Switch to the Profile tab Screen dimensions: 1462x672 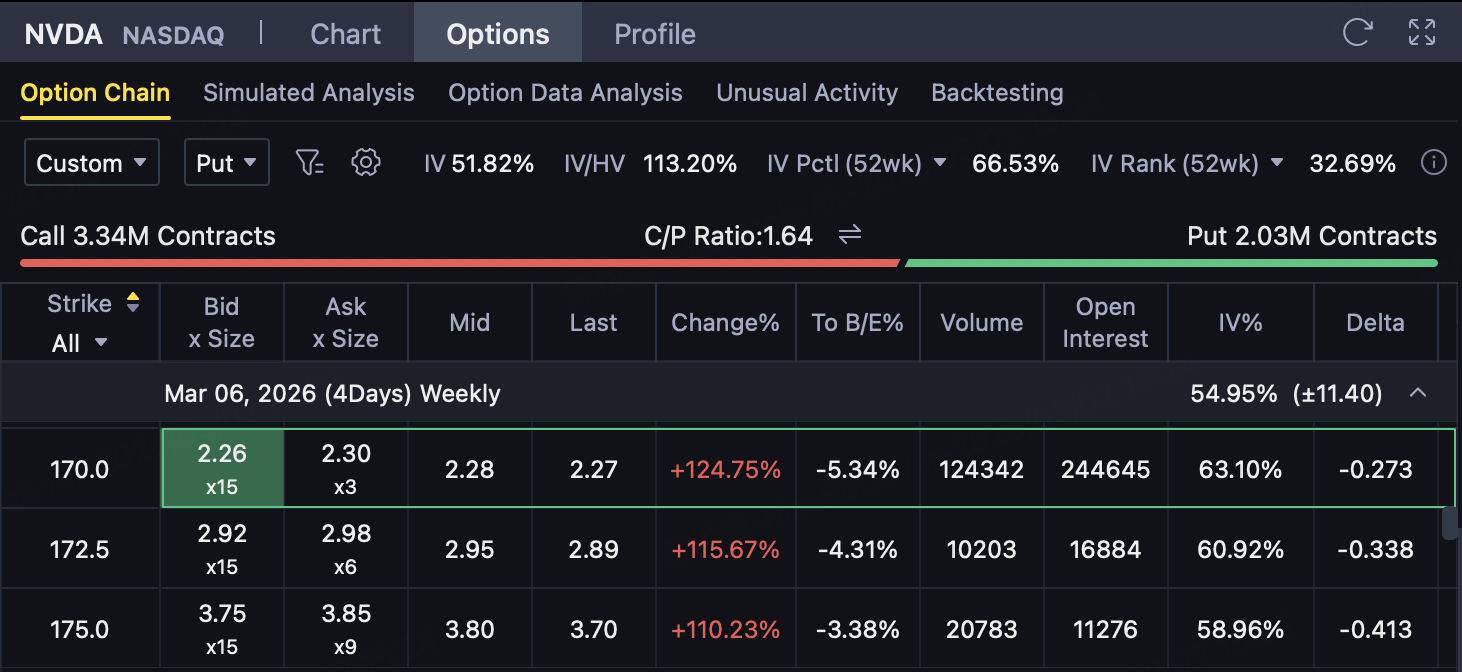(654, 34)
